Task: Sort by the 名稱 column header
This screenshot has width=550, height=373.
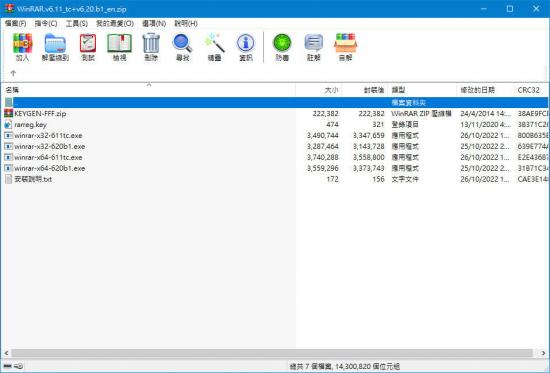Action: pyautogui.click(x=149, y=90)
